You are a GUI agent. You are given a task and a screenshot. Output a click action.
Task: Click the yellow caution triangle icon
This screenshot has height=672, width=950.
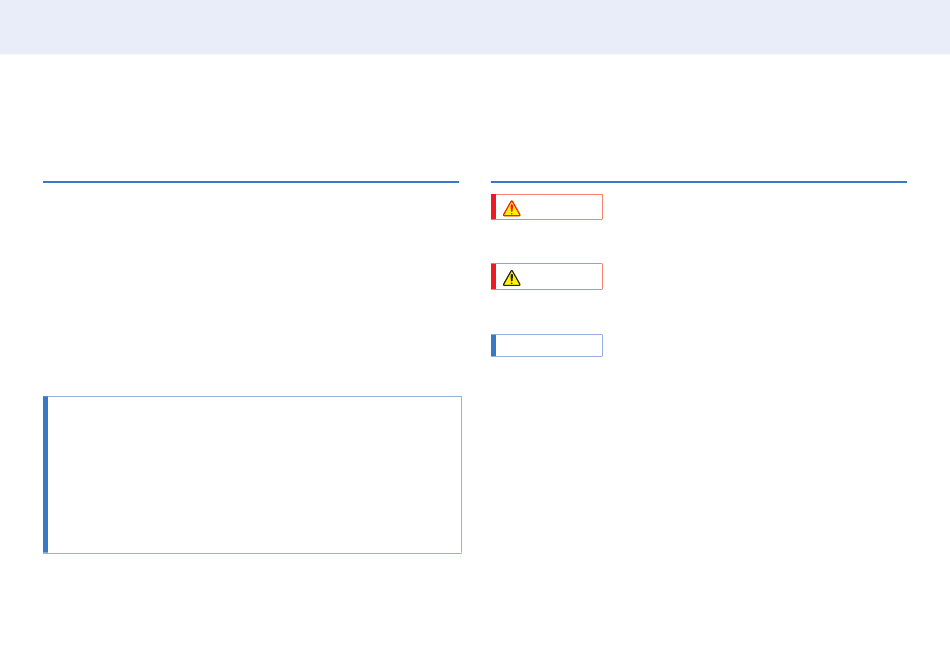511,277
